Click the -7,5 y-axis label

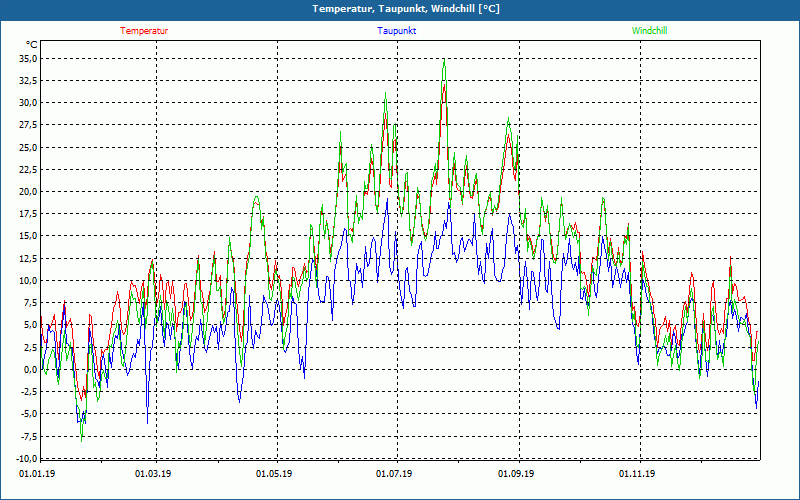(28, 436)
